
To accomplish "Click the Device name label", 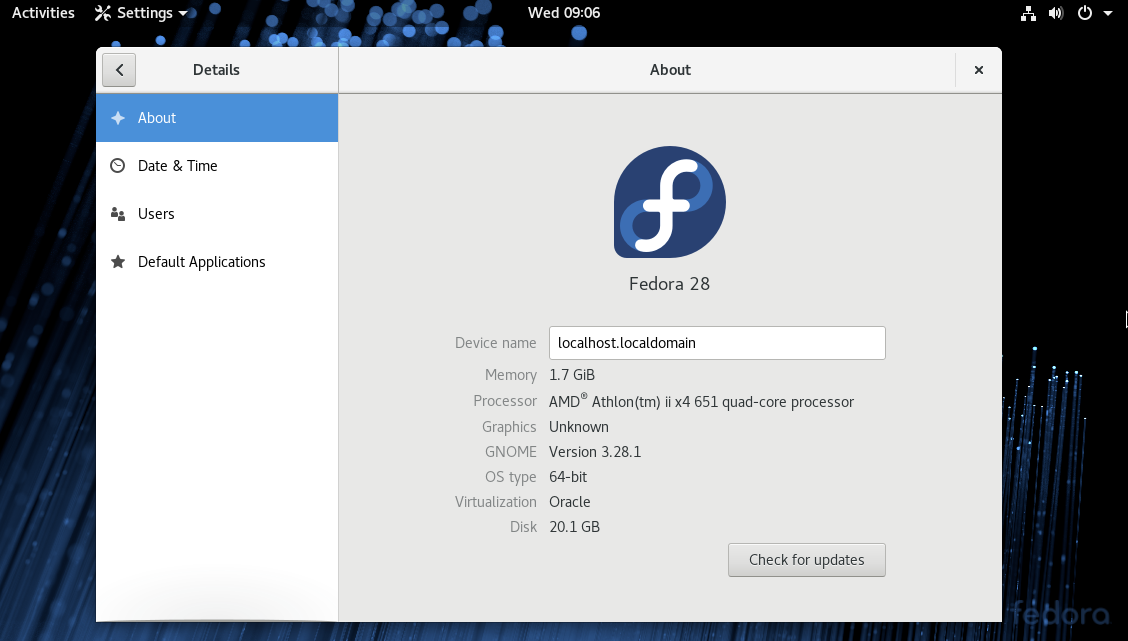I will click(496, 343).
